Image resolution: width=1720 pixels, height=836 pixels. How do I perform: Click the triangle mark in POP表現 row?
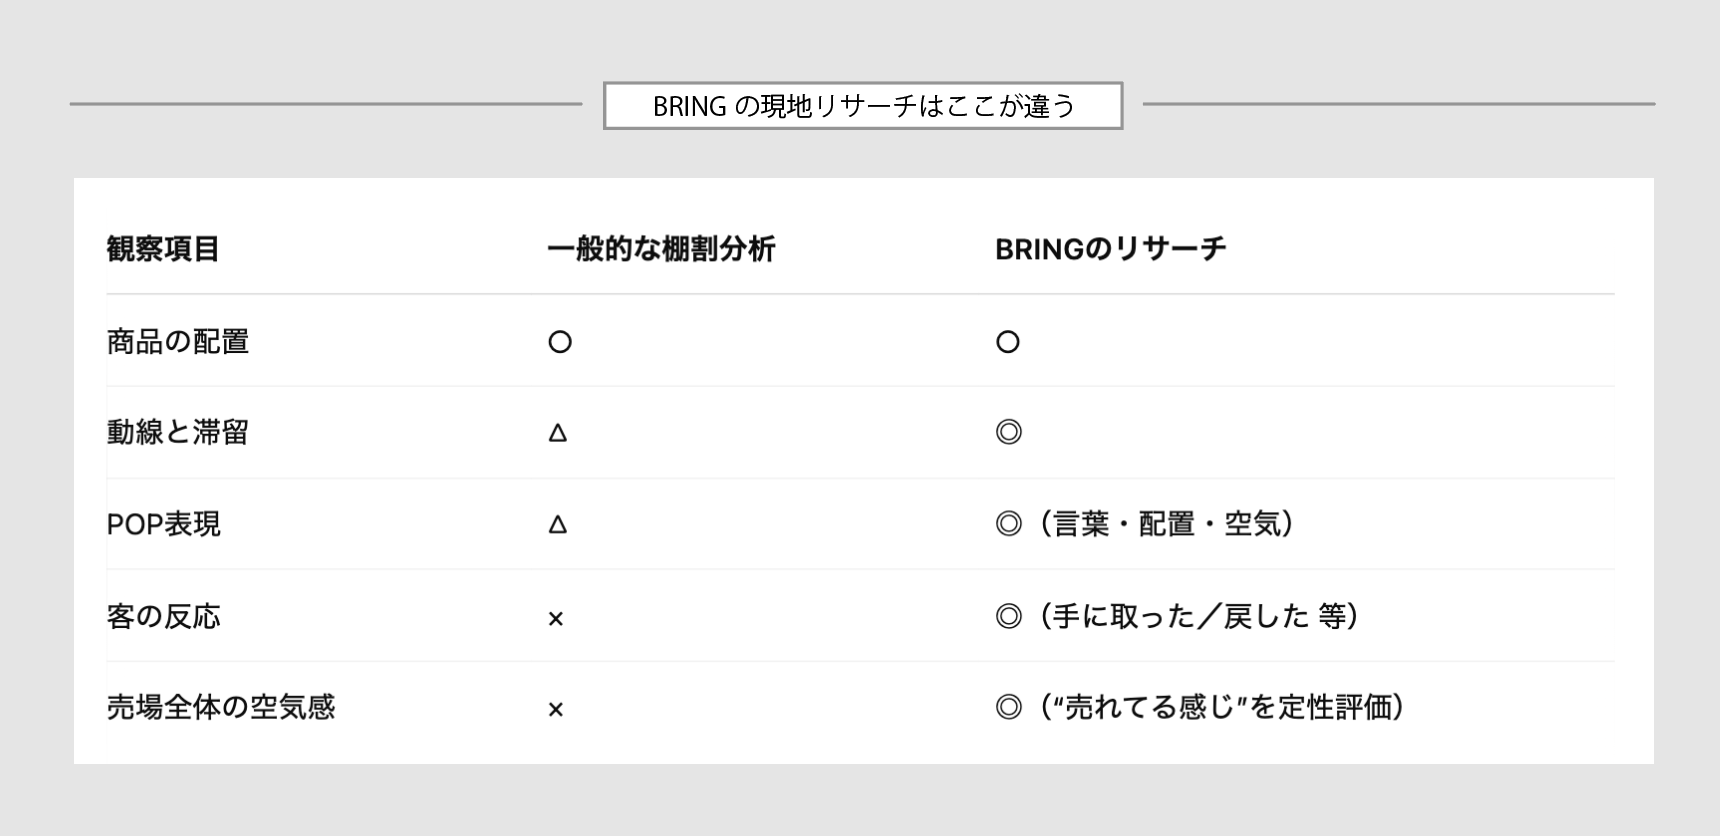(558, 524)
